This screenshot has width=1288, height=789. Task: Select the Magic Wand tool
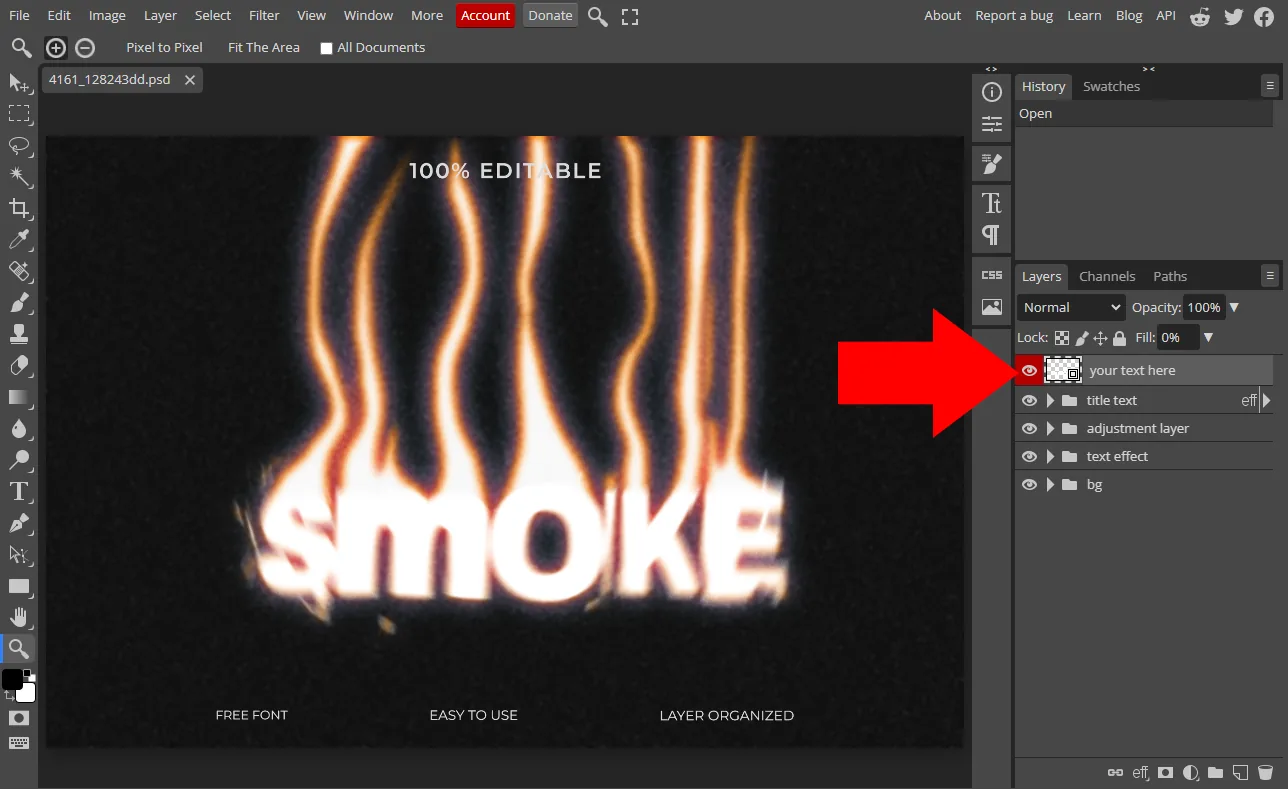(18, 177)
